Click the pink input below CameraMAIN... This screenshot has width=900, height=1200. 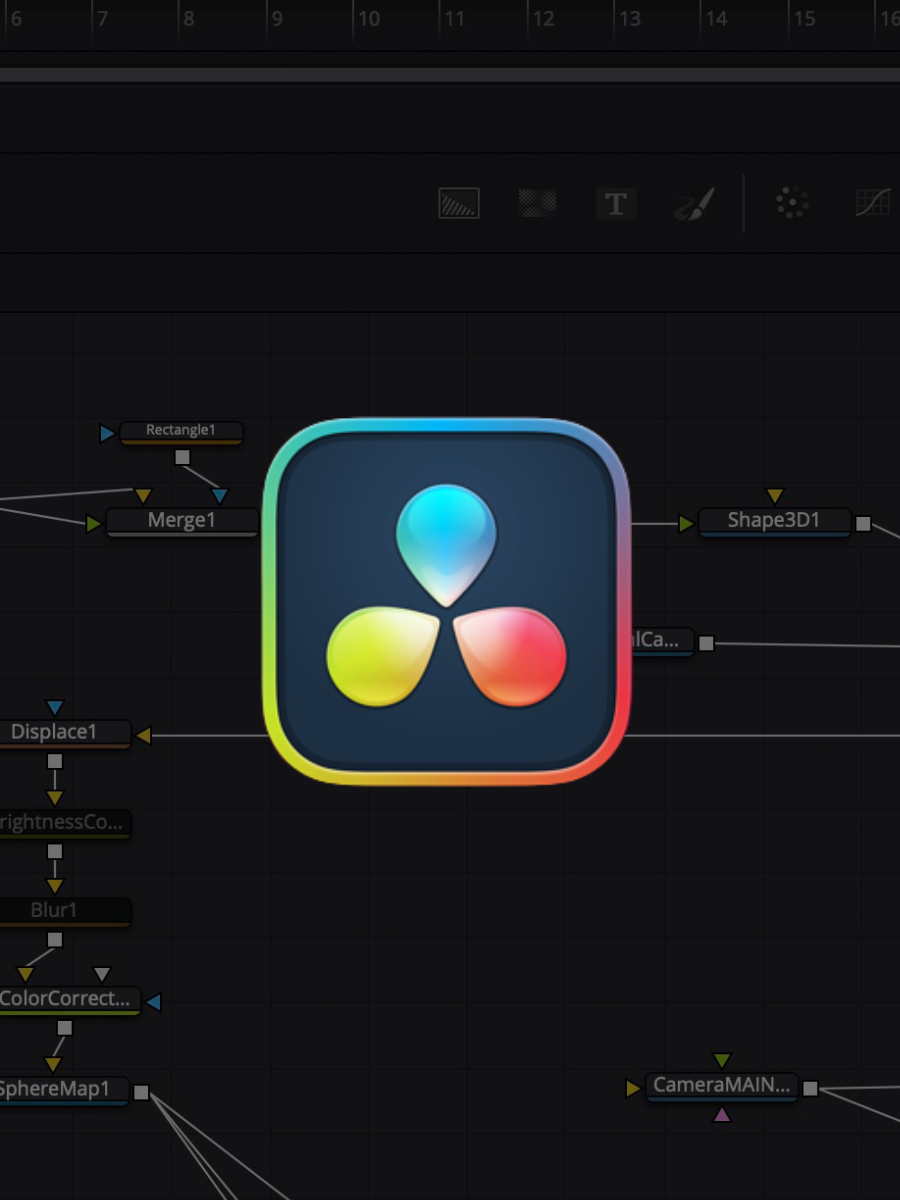(722, 1113)
